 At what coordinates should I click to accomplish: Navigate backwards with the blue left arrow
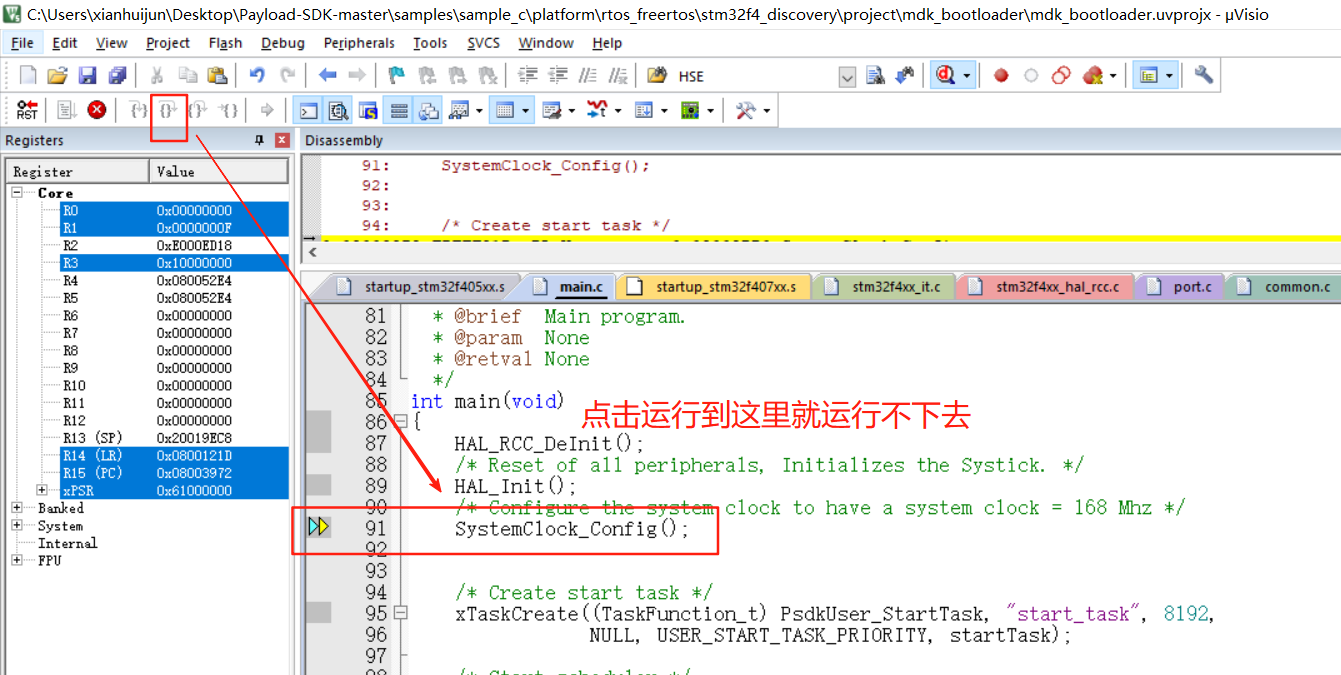click(327, 76)
